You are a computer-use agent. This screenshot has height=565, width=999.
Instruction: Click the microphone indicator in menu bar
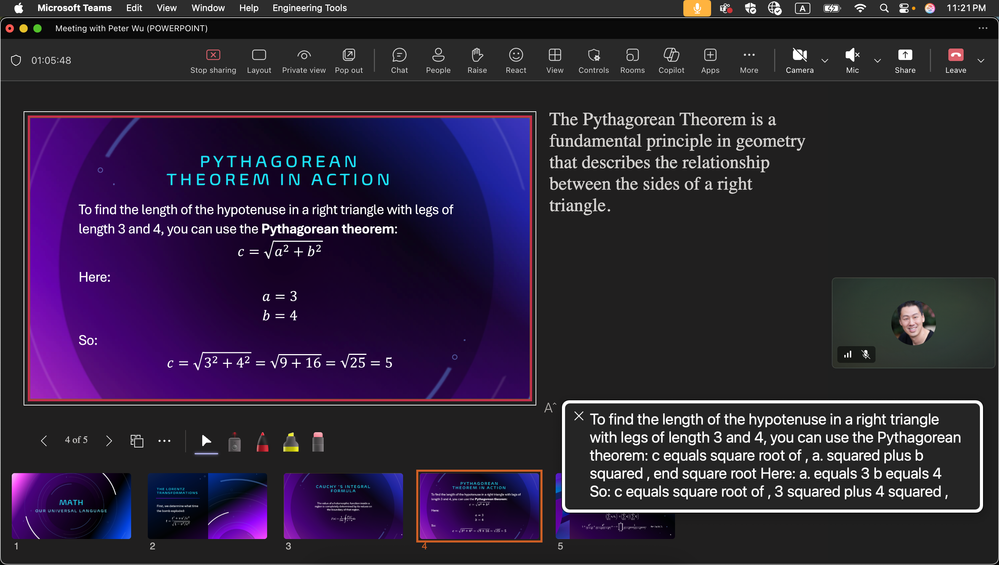[697, 8]
